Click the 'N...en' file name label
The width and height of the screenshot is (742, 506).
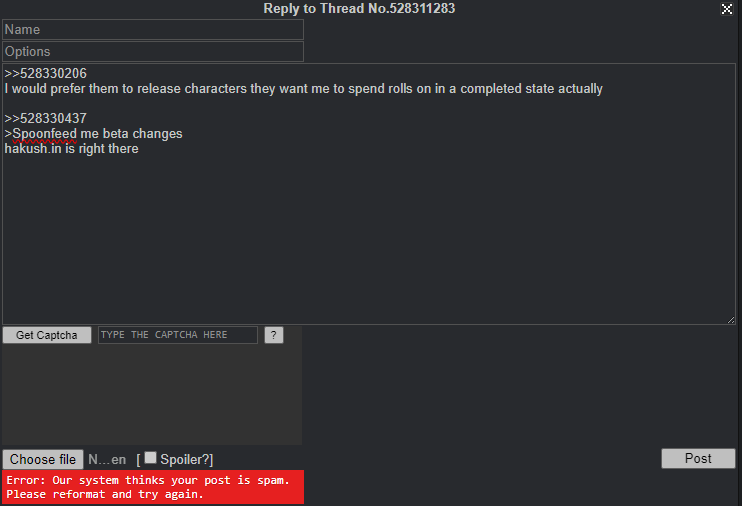click(107, 460)
